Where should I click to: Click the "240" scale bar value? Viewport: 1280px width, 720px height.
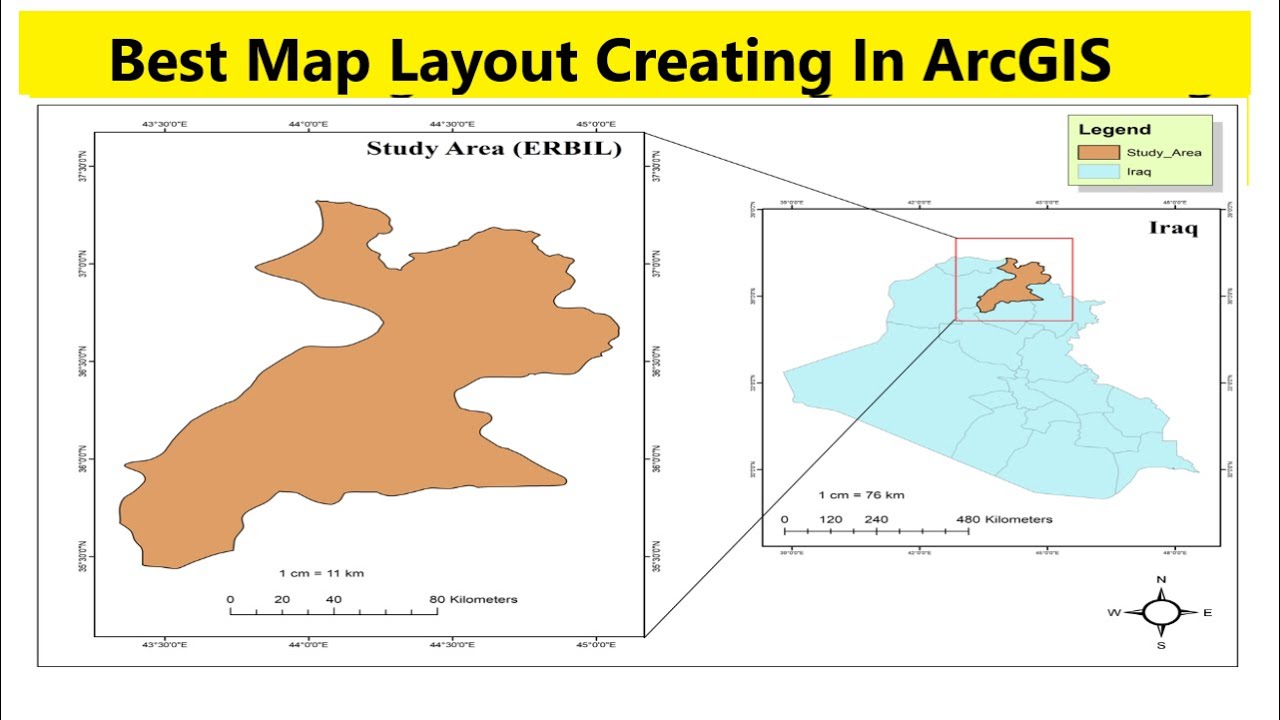876,519
